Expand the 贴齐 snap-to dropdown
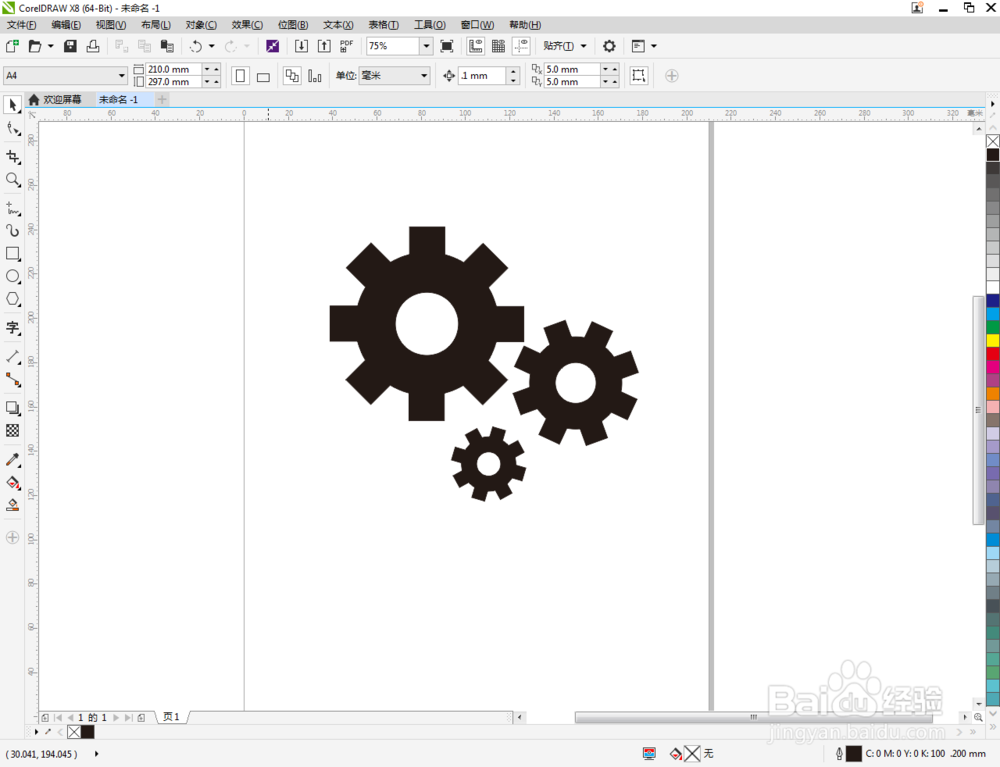This screenshot has width=1000, height=767. coord(583,46)
